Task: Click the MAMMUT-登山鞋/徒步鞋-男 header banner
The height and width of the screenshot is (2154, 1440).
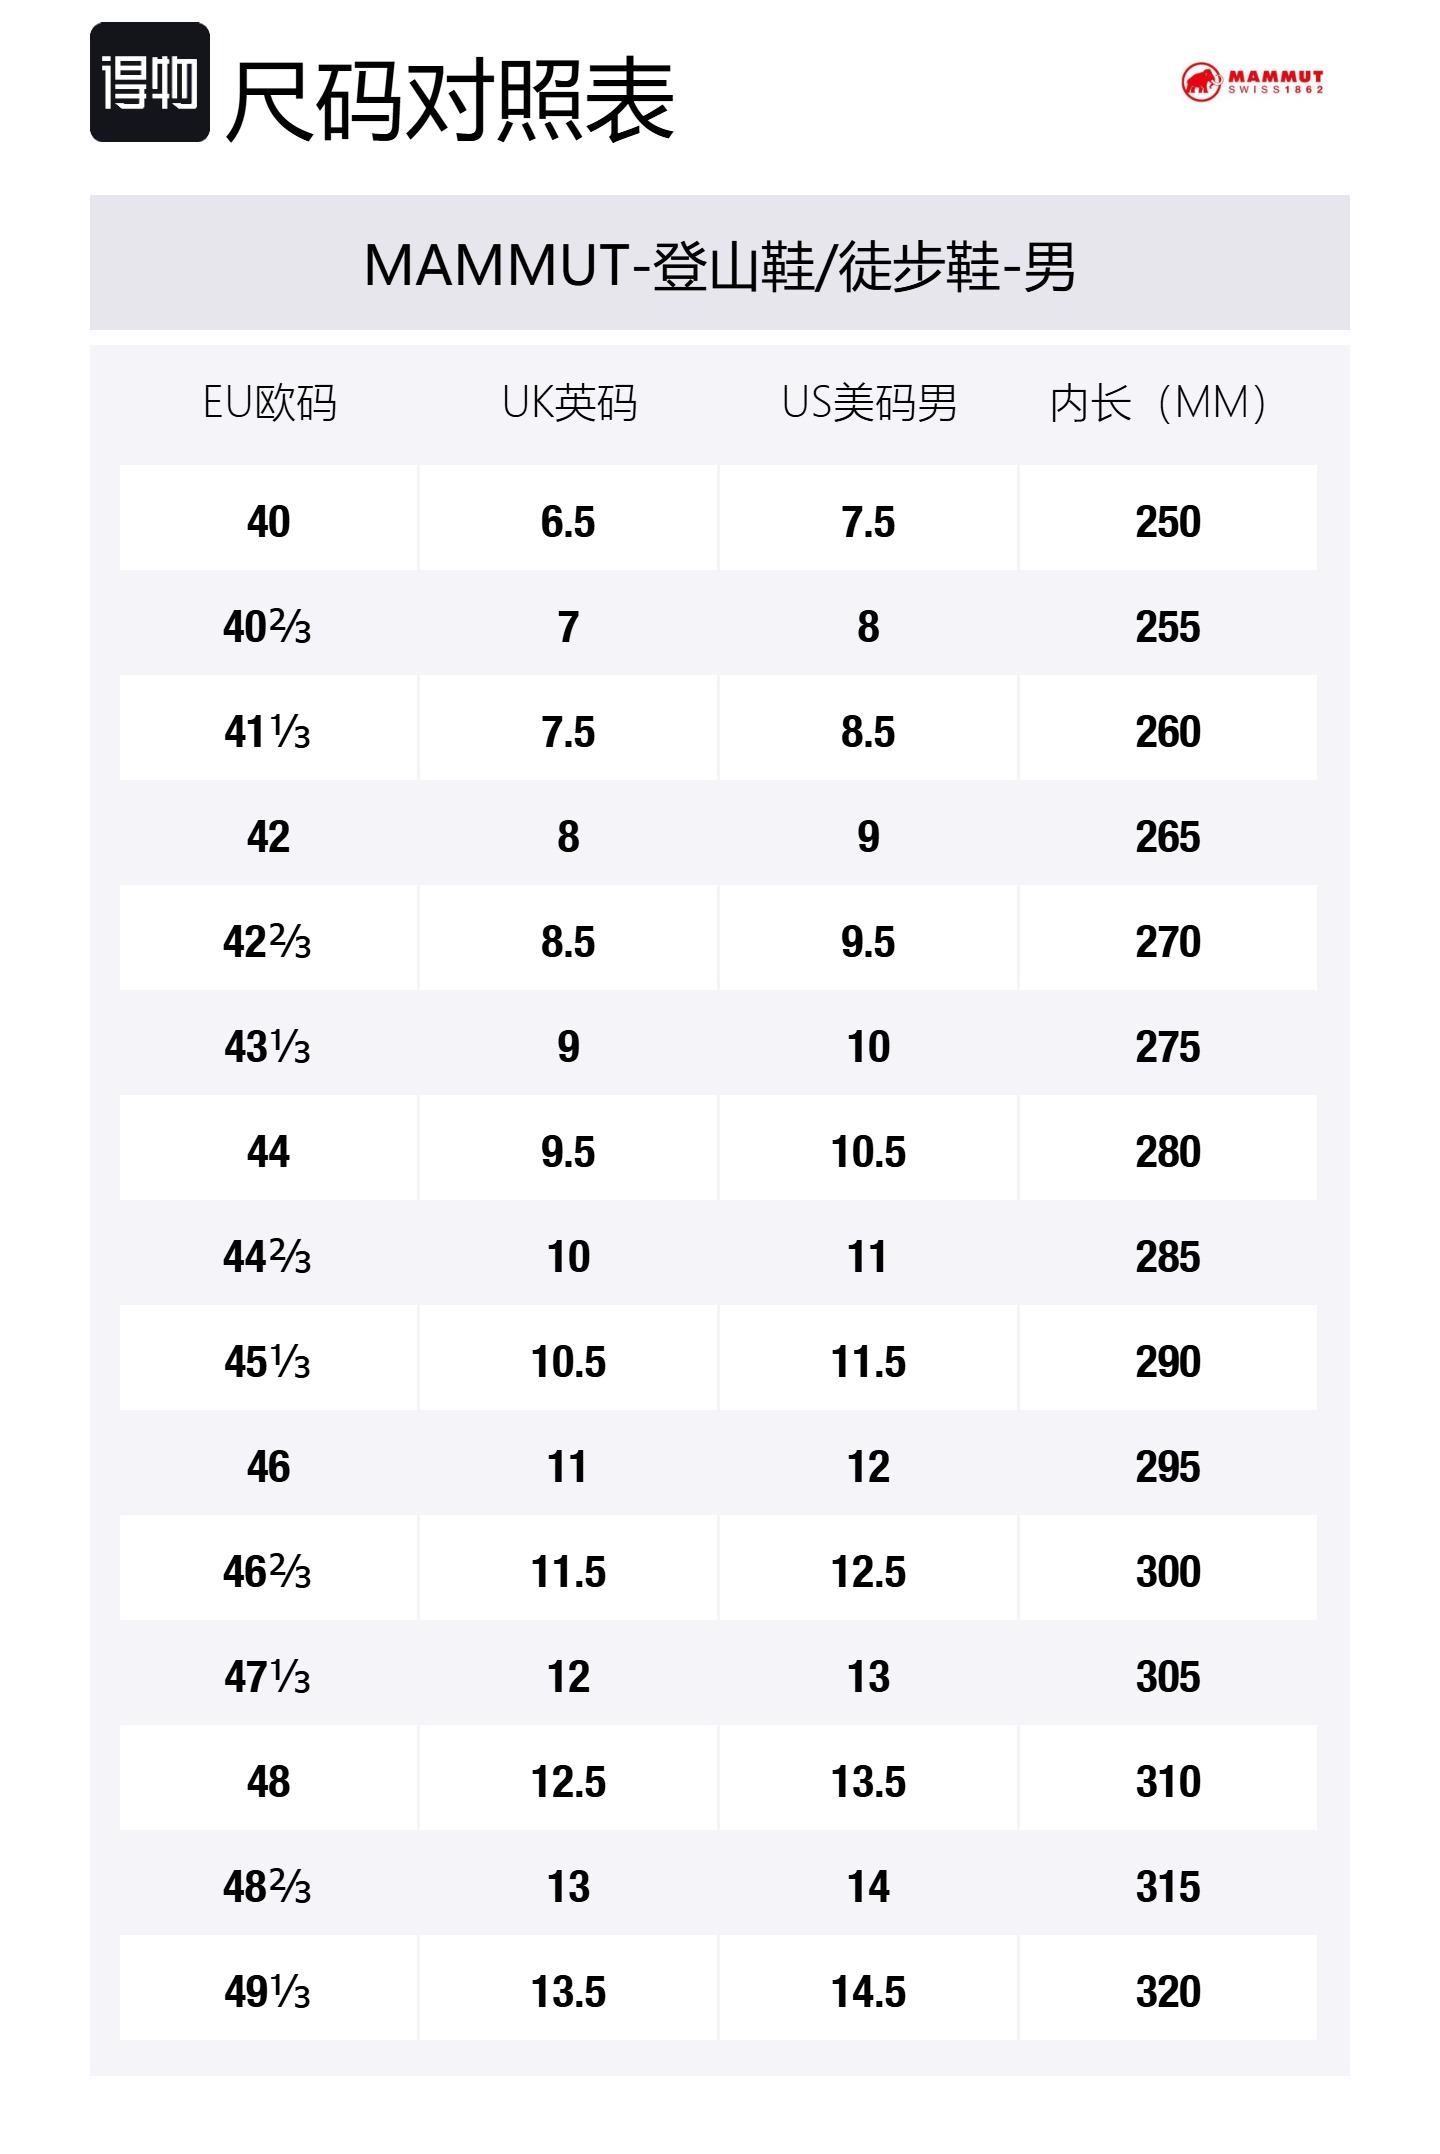Action: [x=720, y=263]
